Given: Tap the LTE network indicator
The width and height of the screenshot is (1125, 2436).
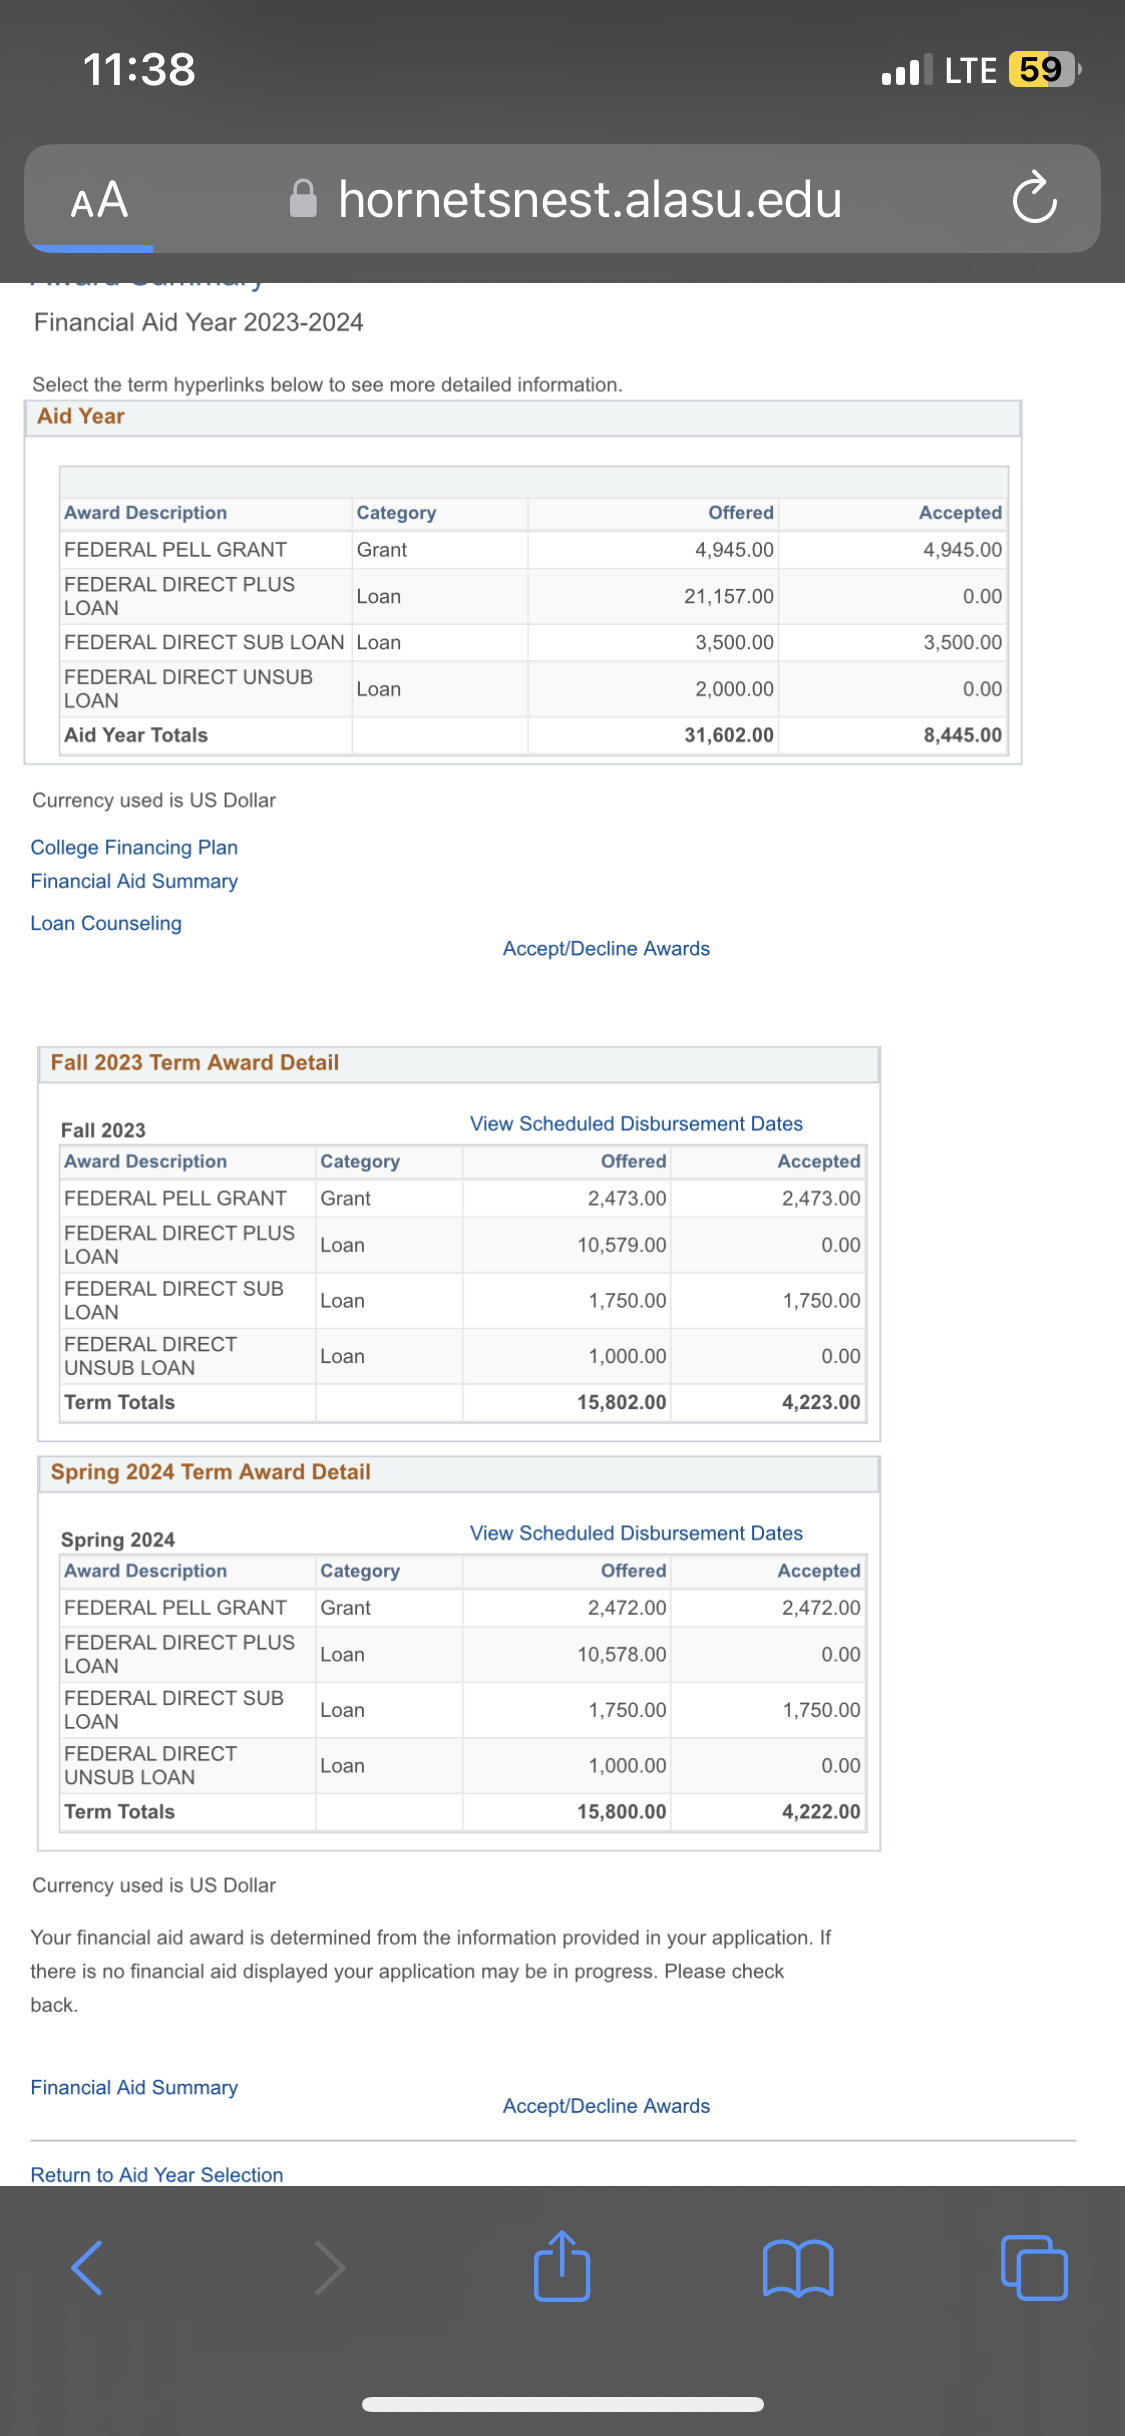Looking at the screenshot, I should click(x=971, y=70).
